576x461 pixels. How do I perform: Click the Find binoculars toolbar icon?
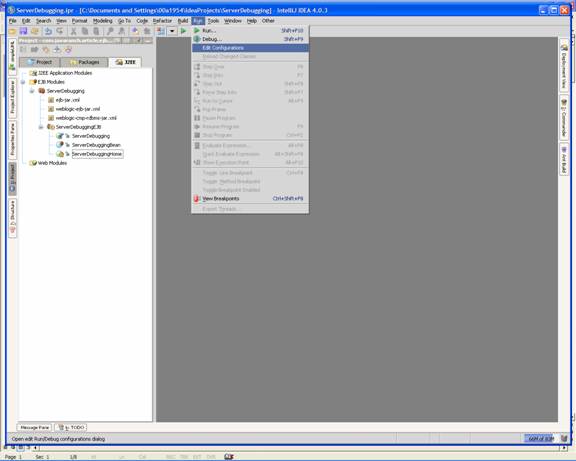click(110, 31)
